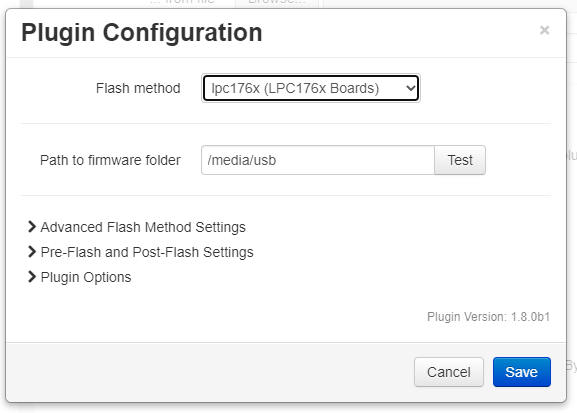This screenshot has width=577, height=413.
Task: Click chevron beside Pre-Flash and Post-Flash Settings
Action: [32, 252]
